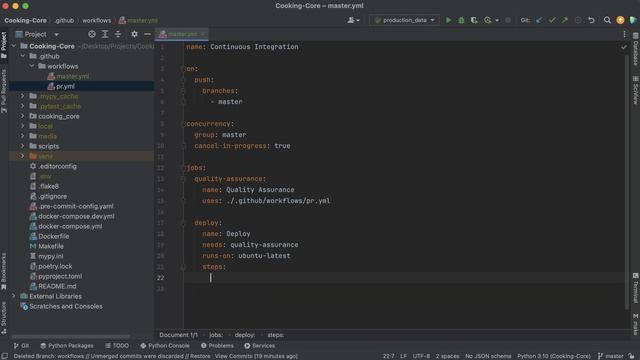640x360 pixels.
Task: Click No JSON schema in status bar
Action: (x=488, y=356)
